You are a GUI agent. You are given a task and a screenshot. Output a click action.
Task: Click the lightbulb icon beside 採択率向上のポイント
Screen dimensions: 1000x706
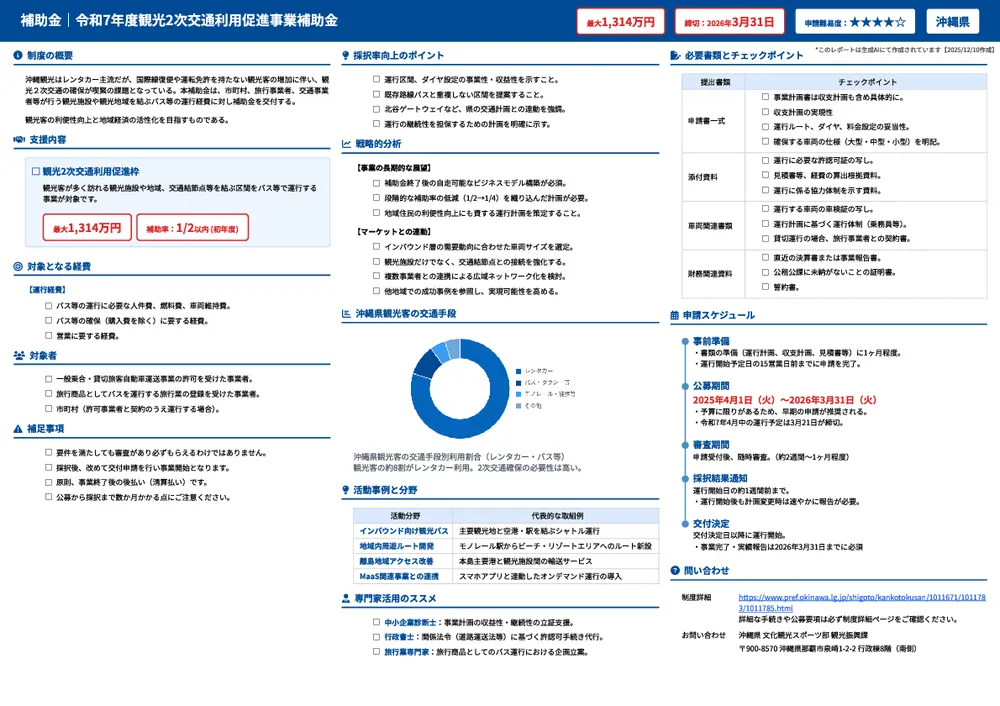pos(345,55)
